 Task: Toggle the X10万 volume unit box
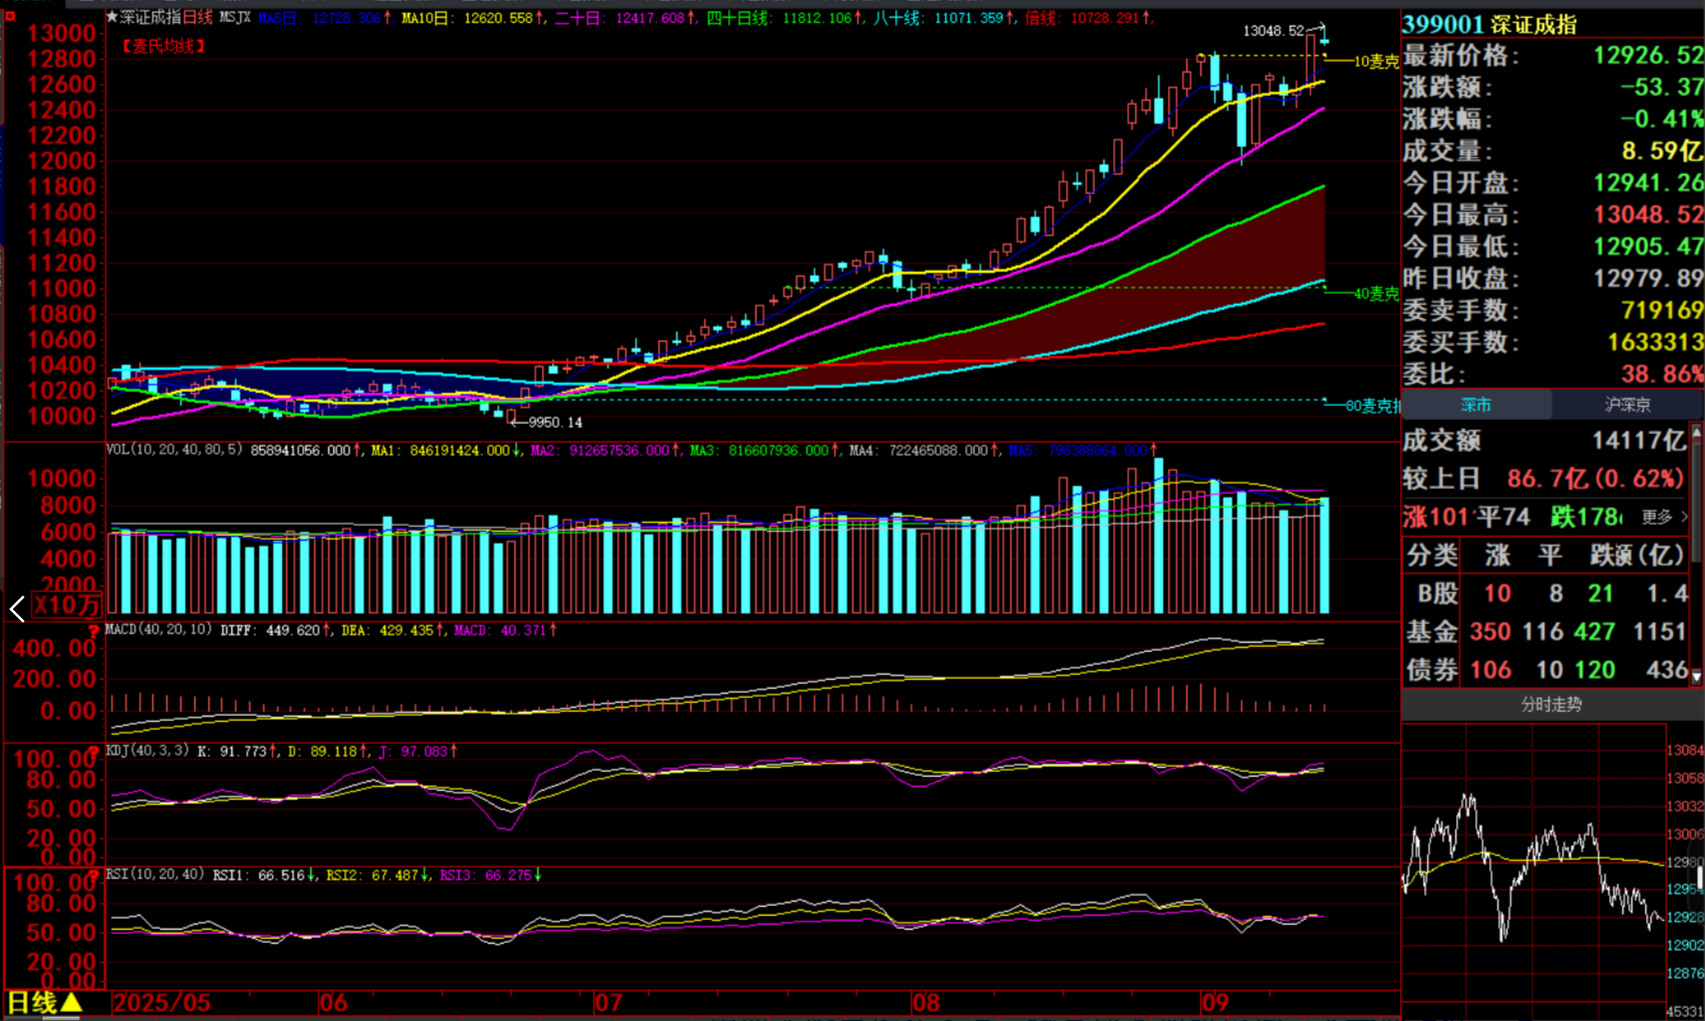pyautogui.click(x=66, y=605)
